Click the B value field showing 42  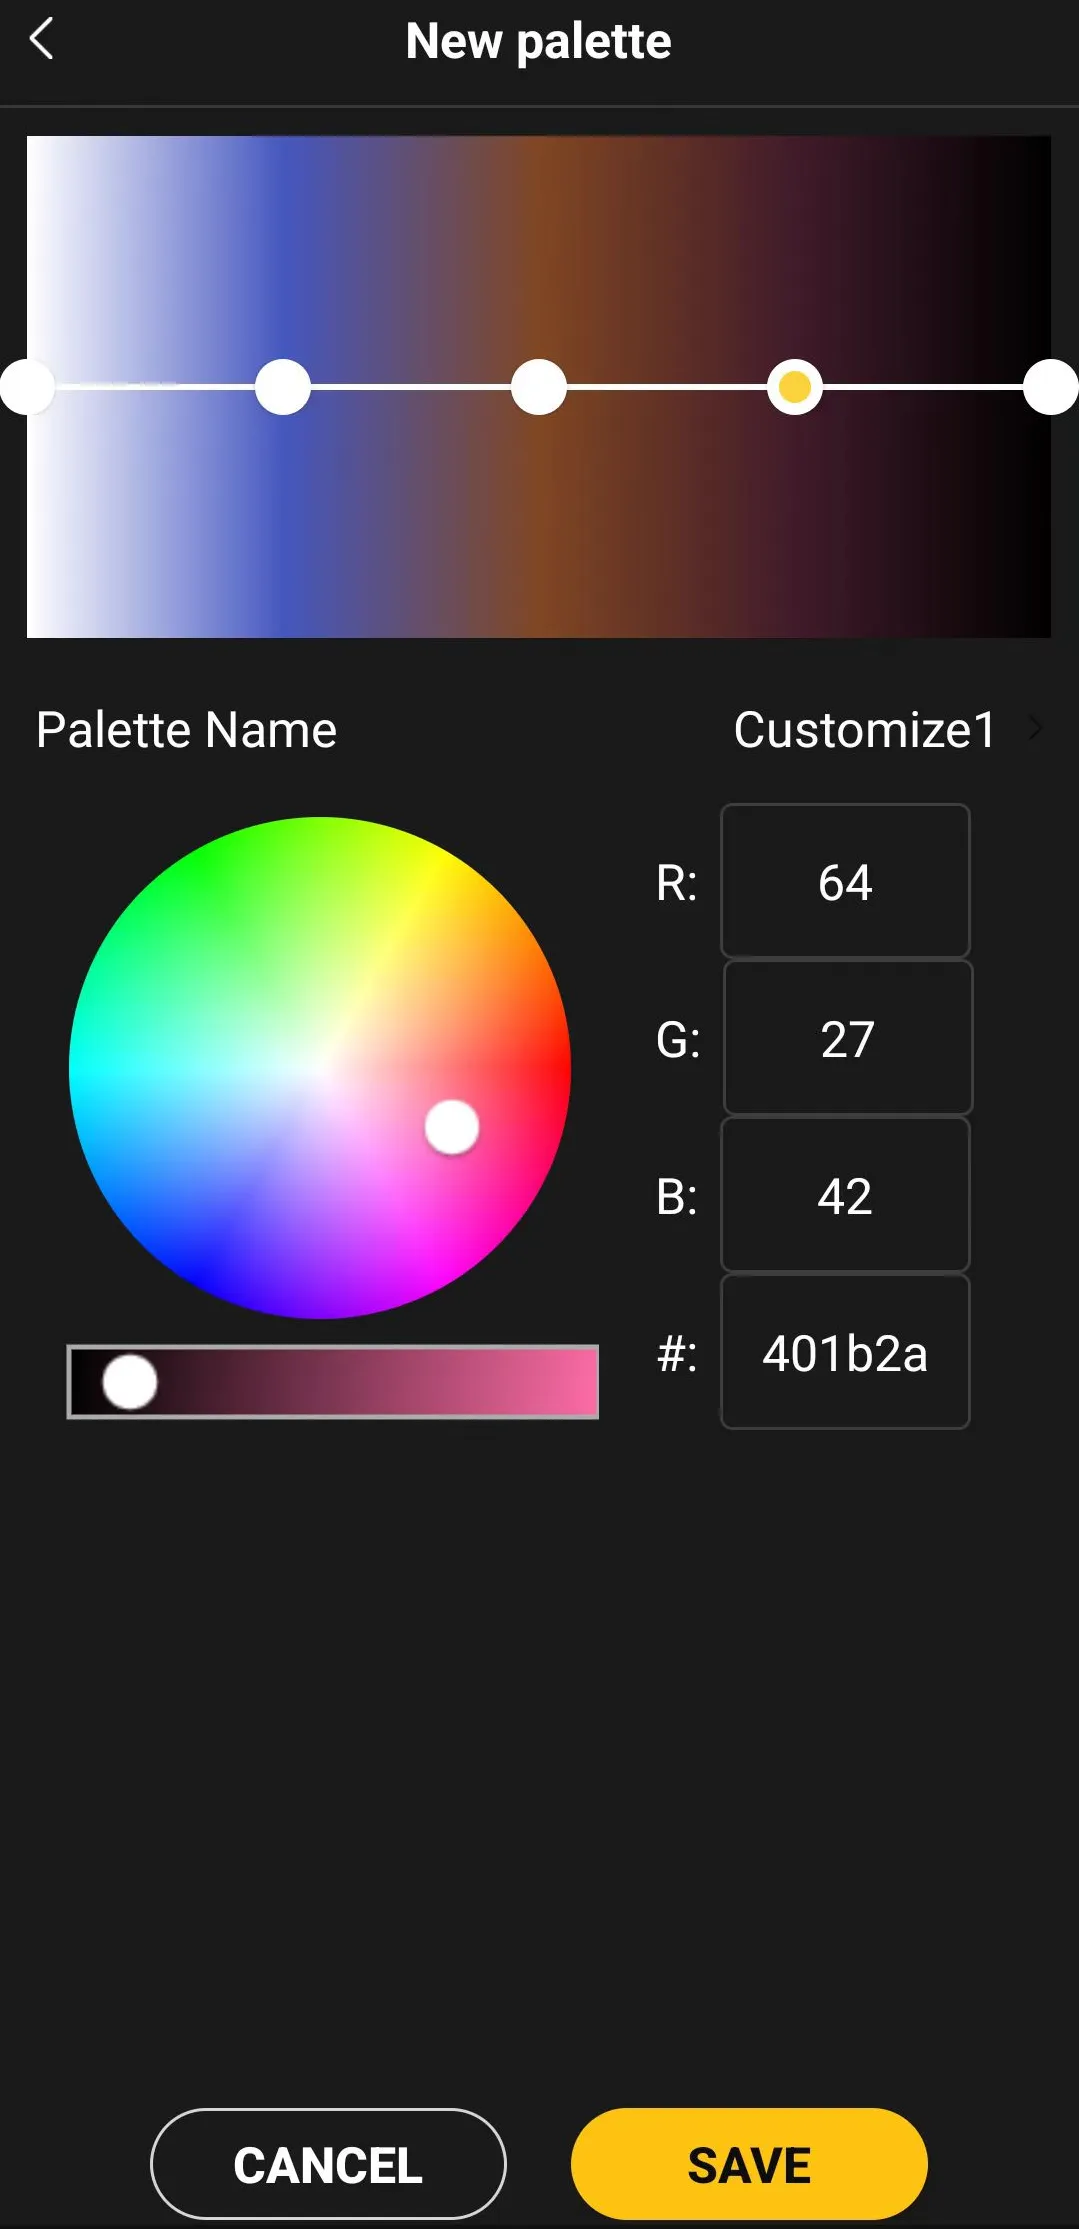coord(845,1195)
